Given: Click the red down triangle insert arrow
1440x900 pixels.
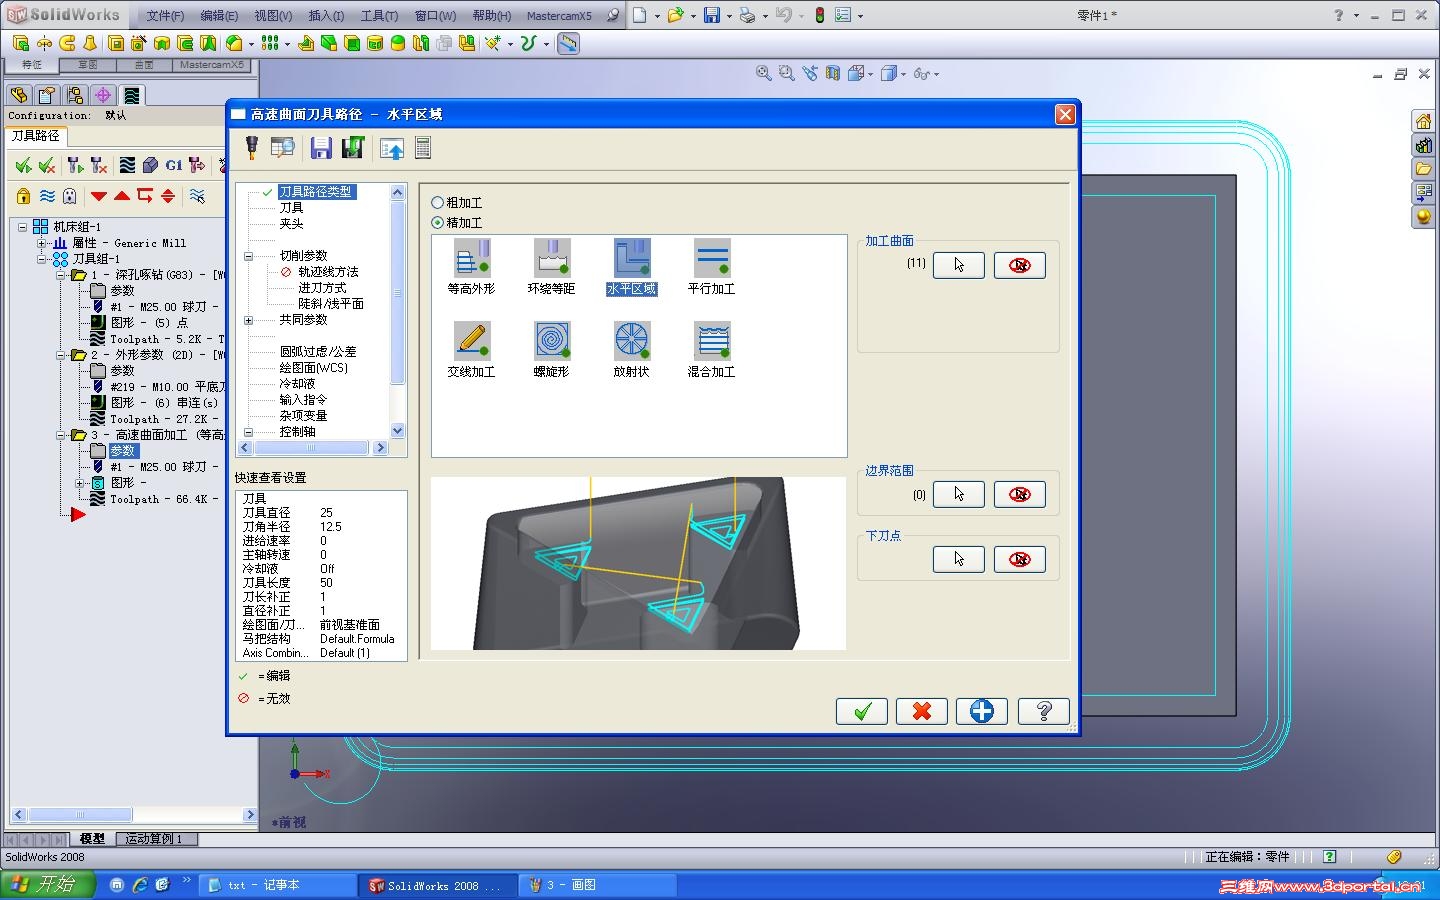Looking at the screenshot, I should point(99,196).
